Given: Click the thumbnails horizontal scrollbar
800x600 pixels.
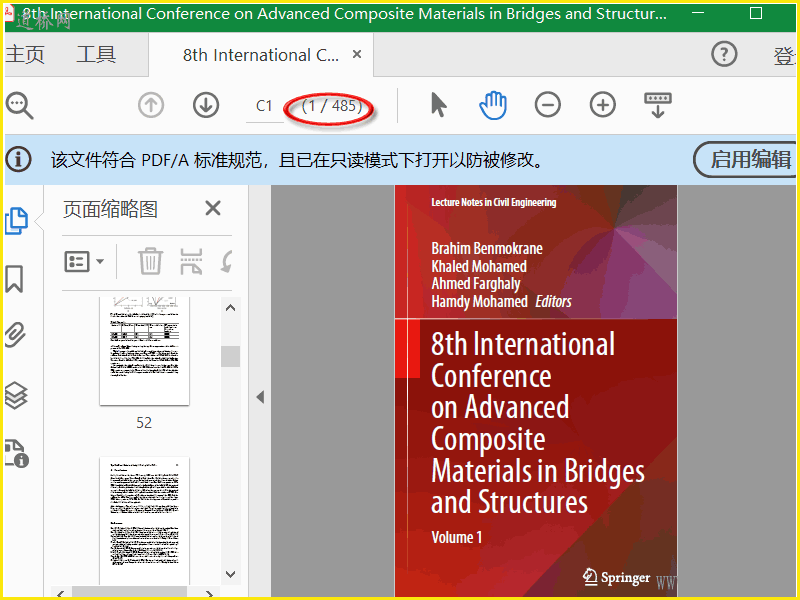Looking at the screenshot, I should (x=130, y=592).
